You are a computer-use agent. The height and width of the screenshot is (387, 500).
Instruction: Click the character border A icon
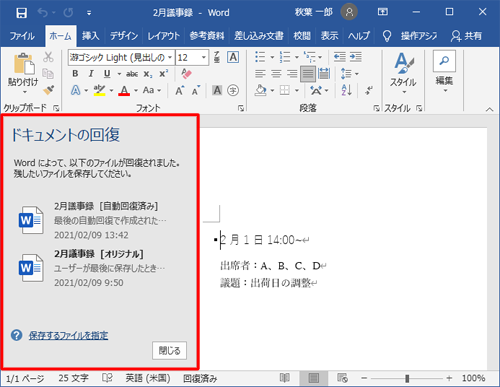click(x=233, y=57)
